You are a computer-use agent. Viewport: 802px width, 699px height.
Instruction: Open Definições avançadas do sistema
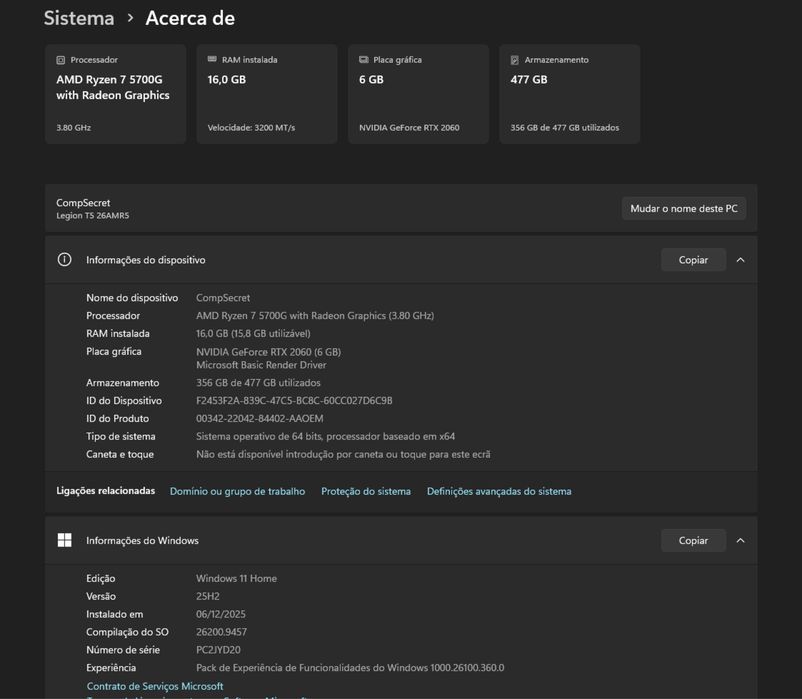(x=499, y=491)
